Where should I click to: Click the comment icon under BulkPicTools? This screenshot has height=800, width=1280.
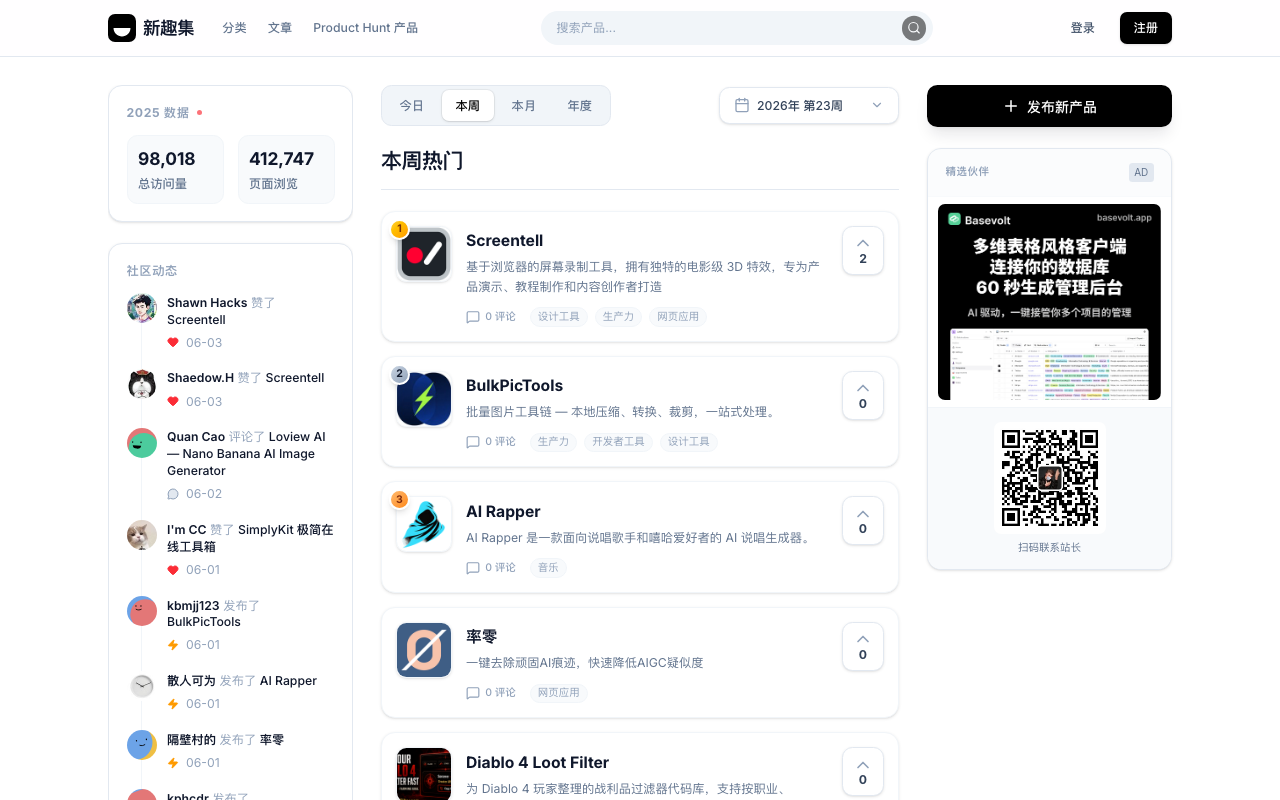[473, 442]
